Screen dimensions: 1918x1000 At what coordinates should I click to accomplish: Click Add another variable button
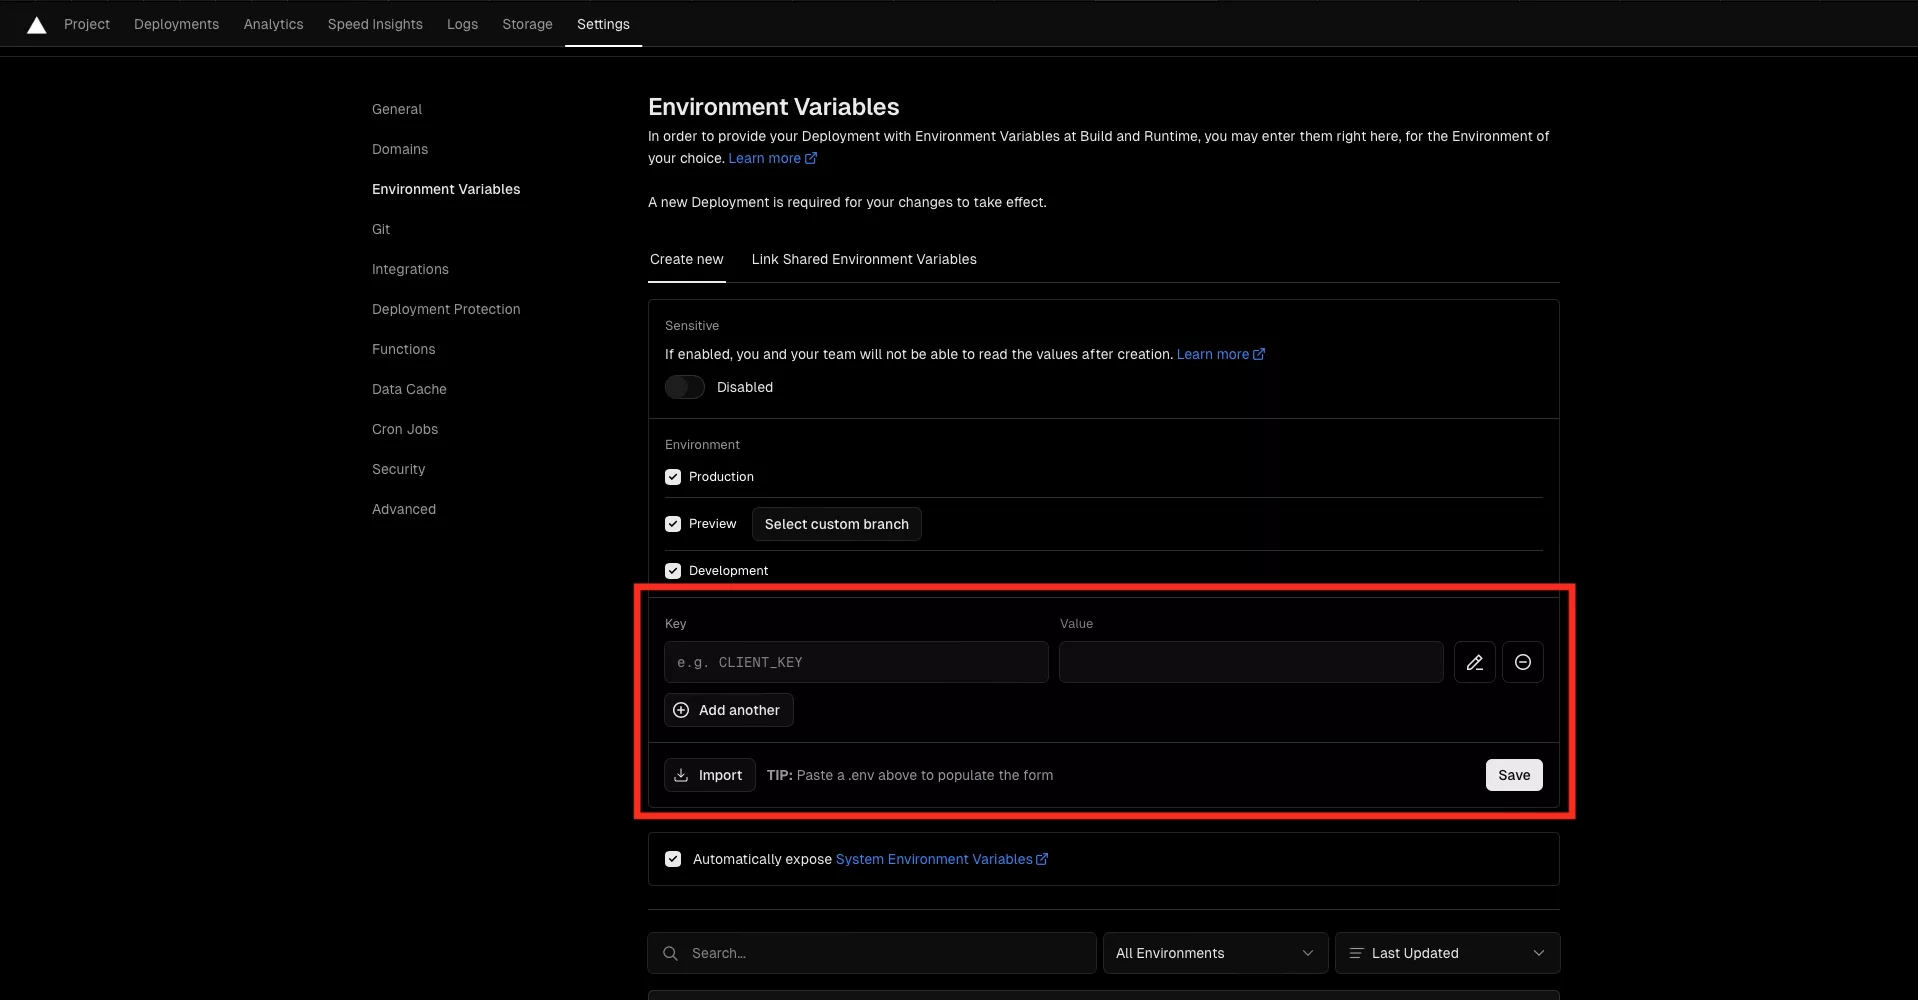tap(728, 710)
